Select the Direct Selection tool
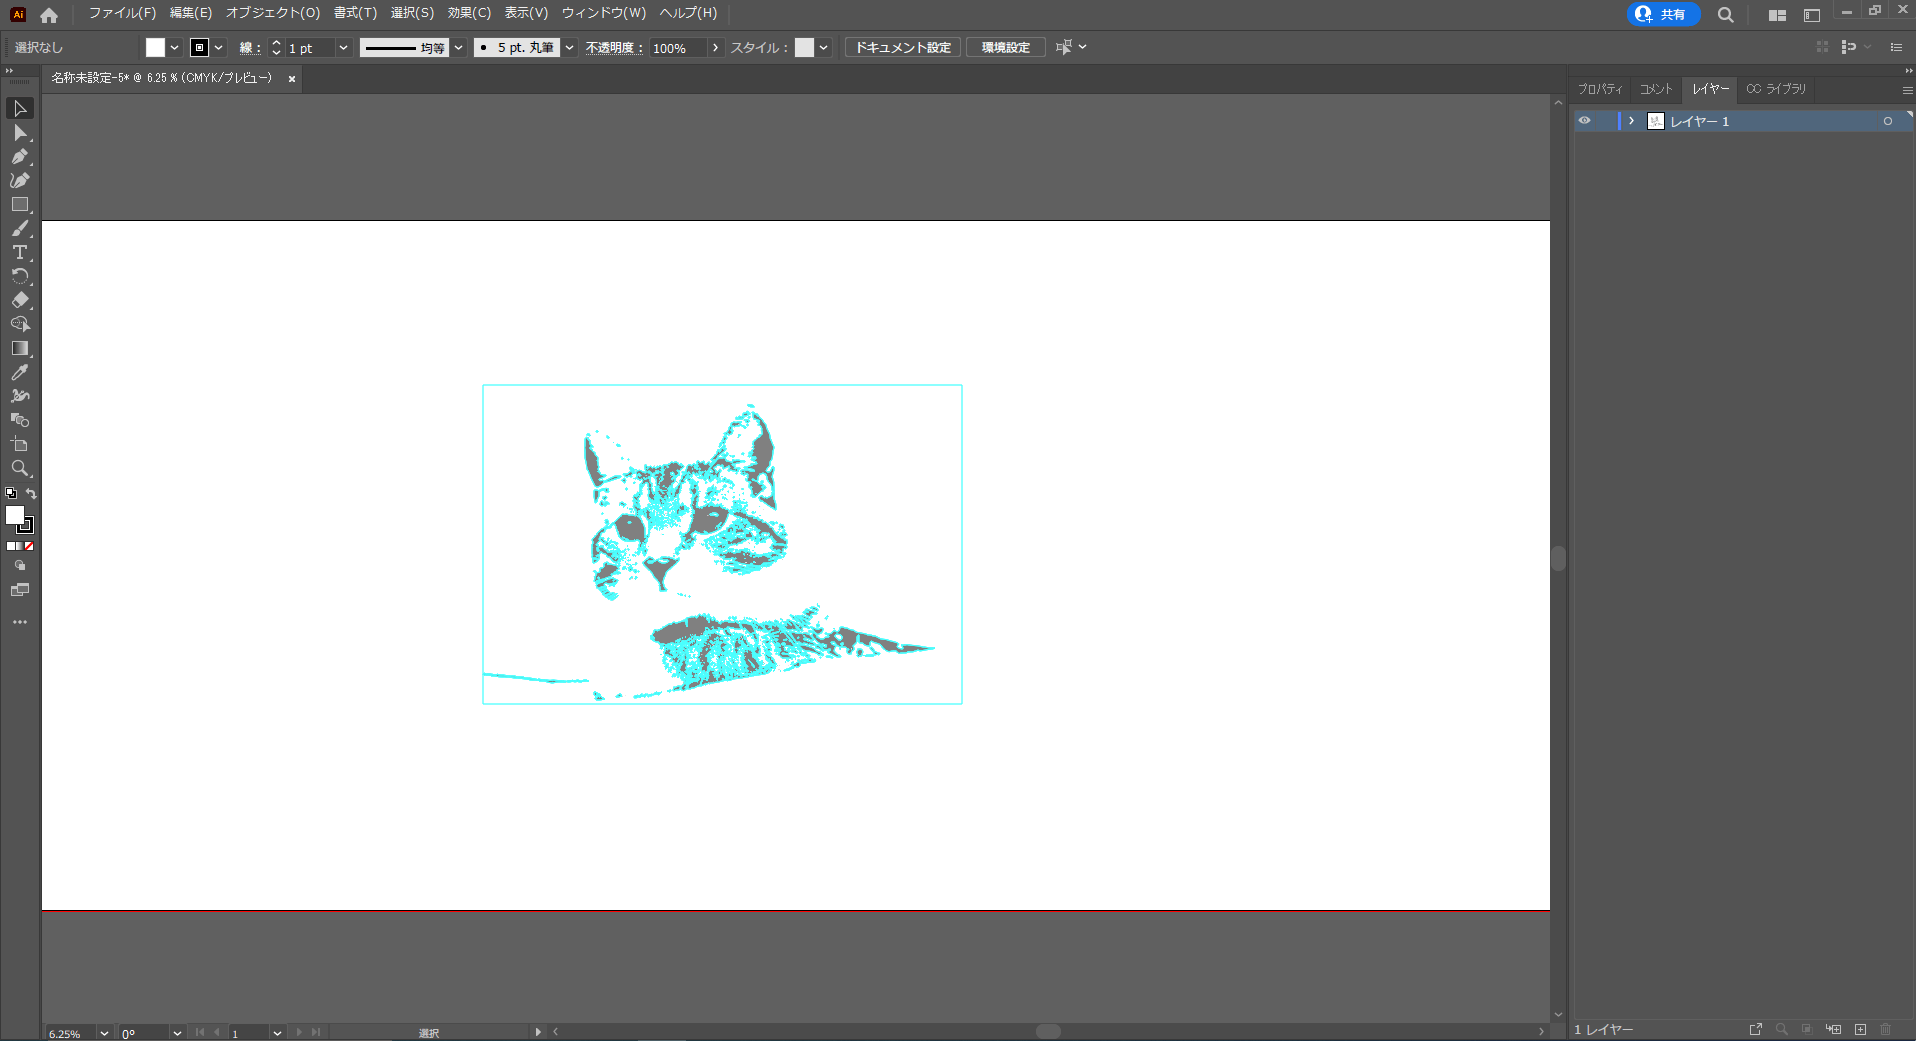Viewport: 1916px width, 1041px height. pyautogui.click(x=20, y=133)
